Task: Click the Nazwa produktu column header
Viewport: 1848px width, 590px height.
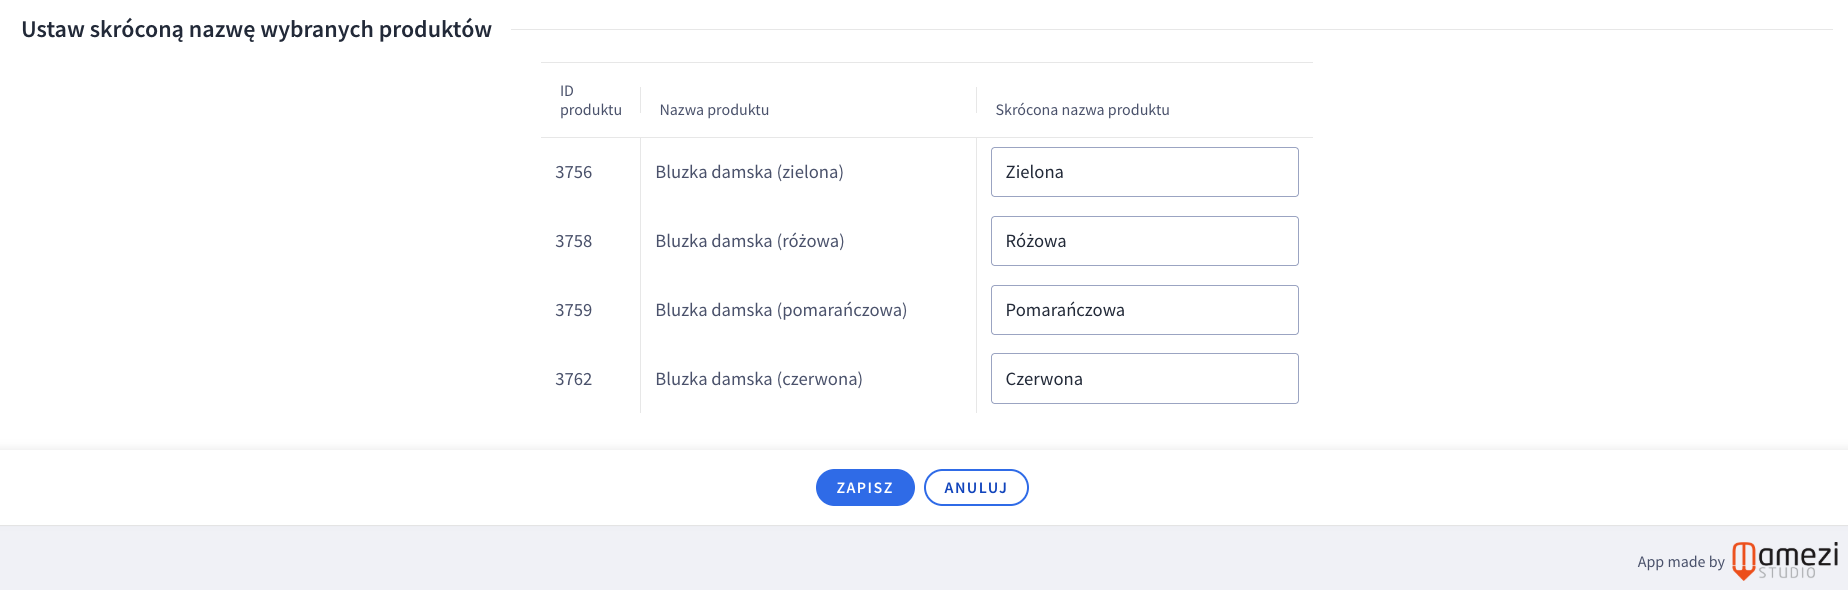Action: click(x=714, y=110)
